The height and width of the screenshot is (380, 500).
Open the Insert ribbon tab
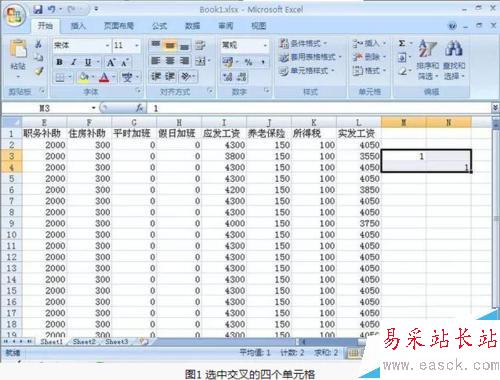click(x=78, y=26)
